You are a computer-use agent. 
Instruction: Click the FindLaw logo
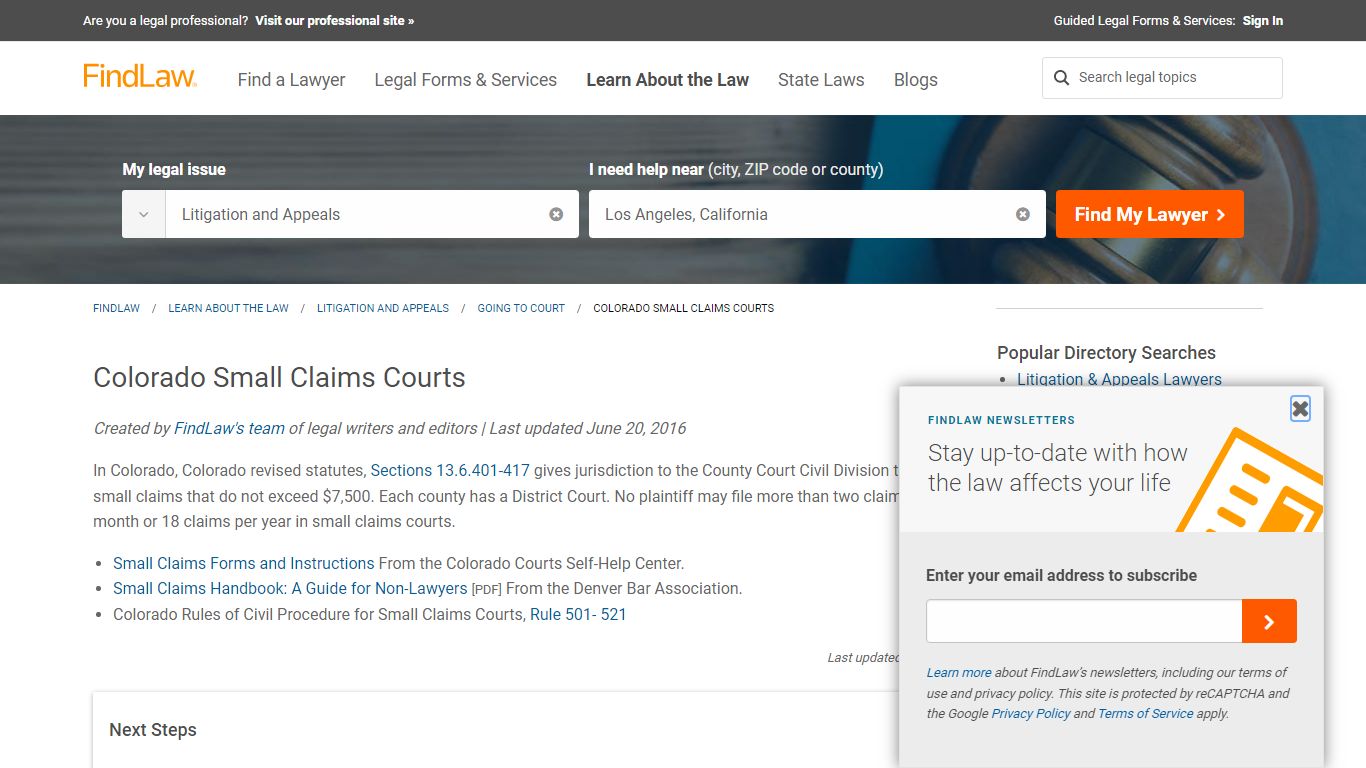(x=140, y=77)
